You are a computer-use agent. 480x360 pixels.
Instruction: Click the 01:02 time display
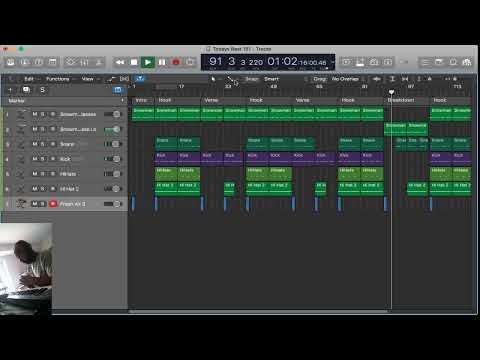tap(282, 61)
